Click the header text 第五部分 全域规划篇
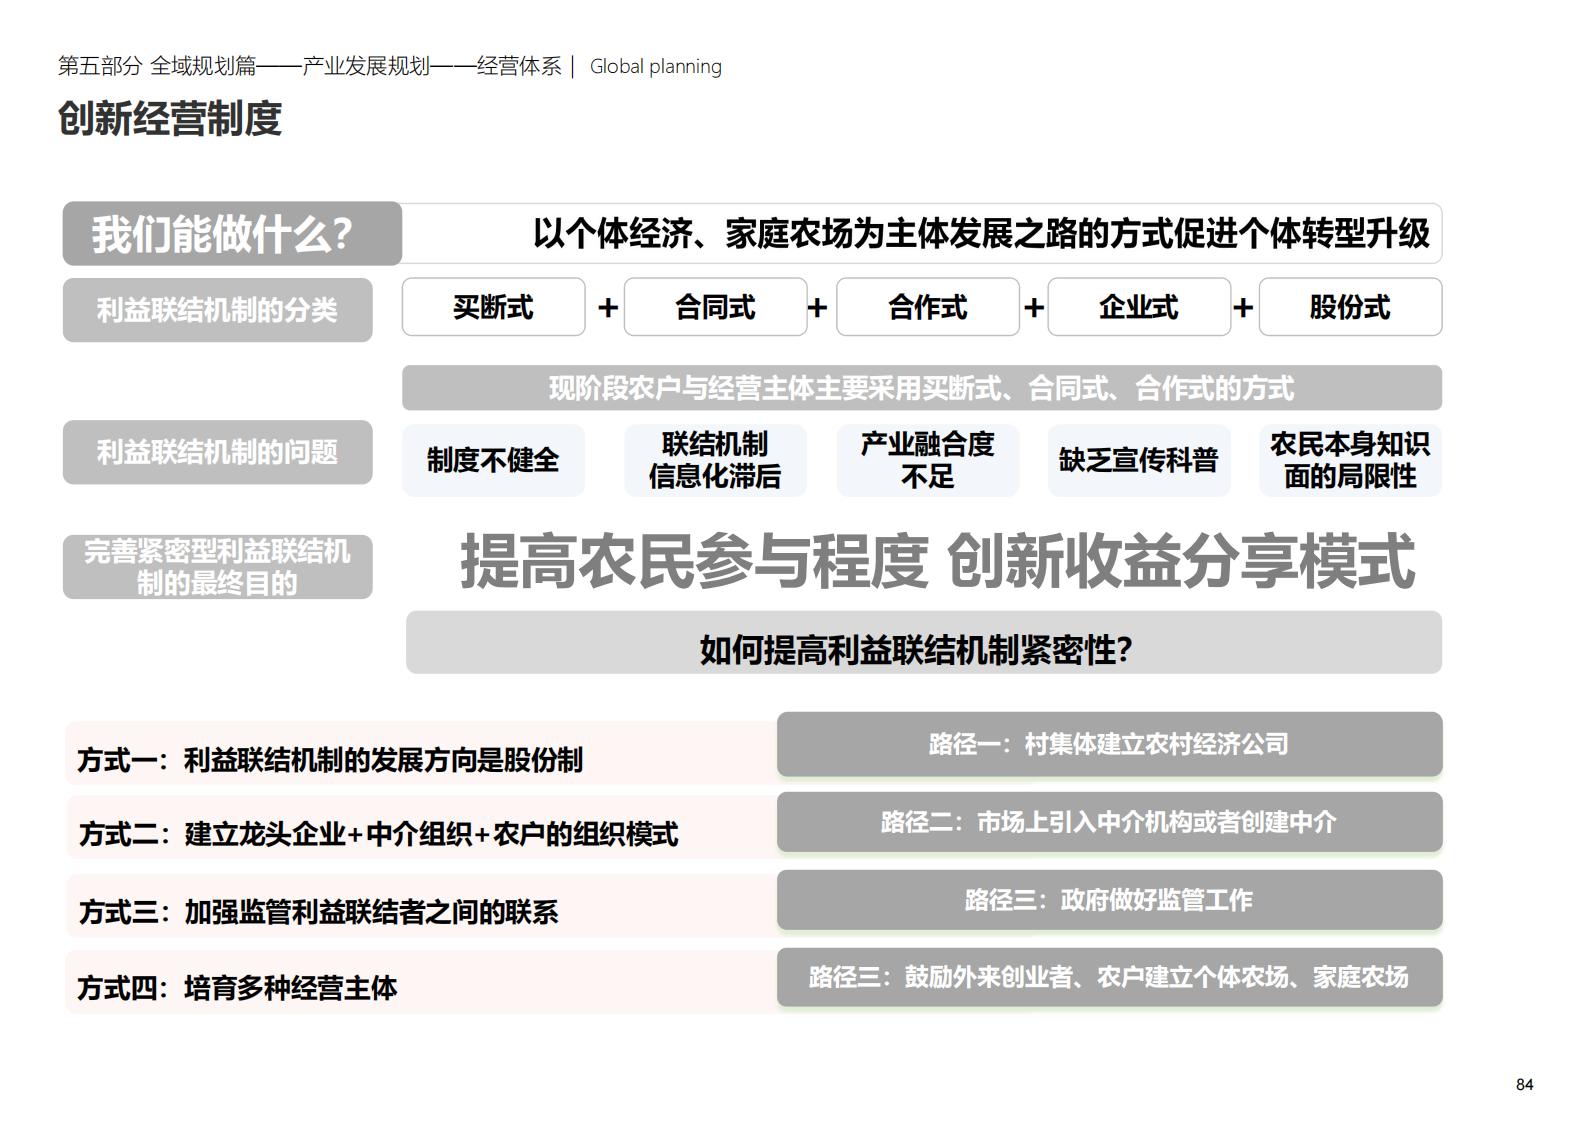Image resolution: width=1587 pixels, height=1122 pixels. 157,66
